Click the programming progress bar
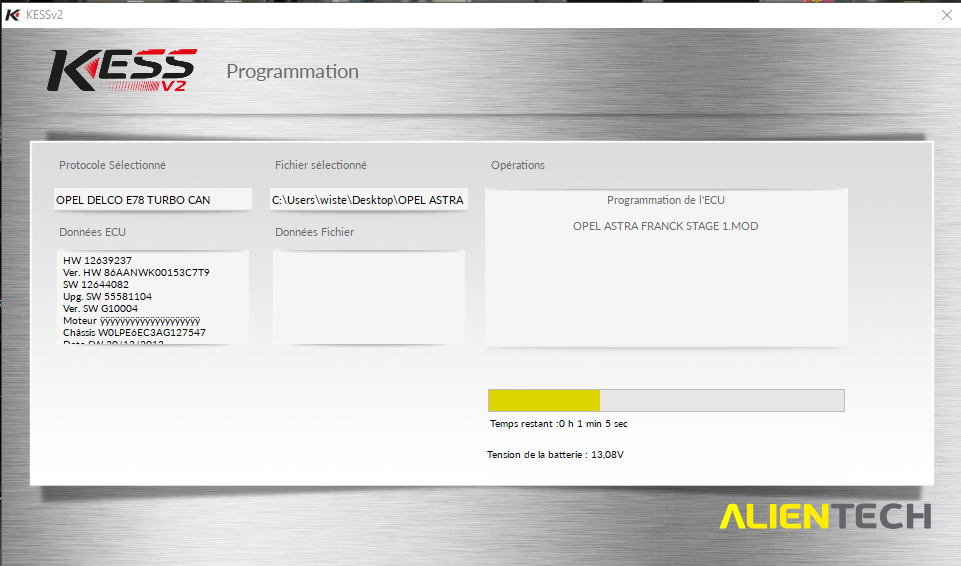Image resolution: width=961 pixels, height=566 pixels. [x=666, y=401]
